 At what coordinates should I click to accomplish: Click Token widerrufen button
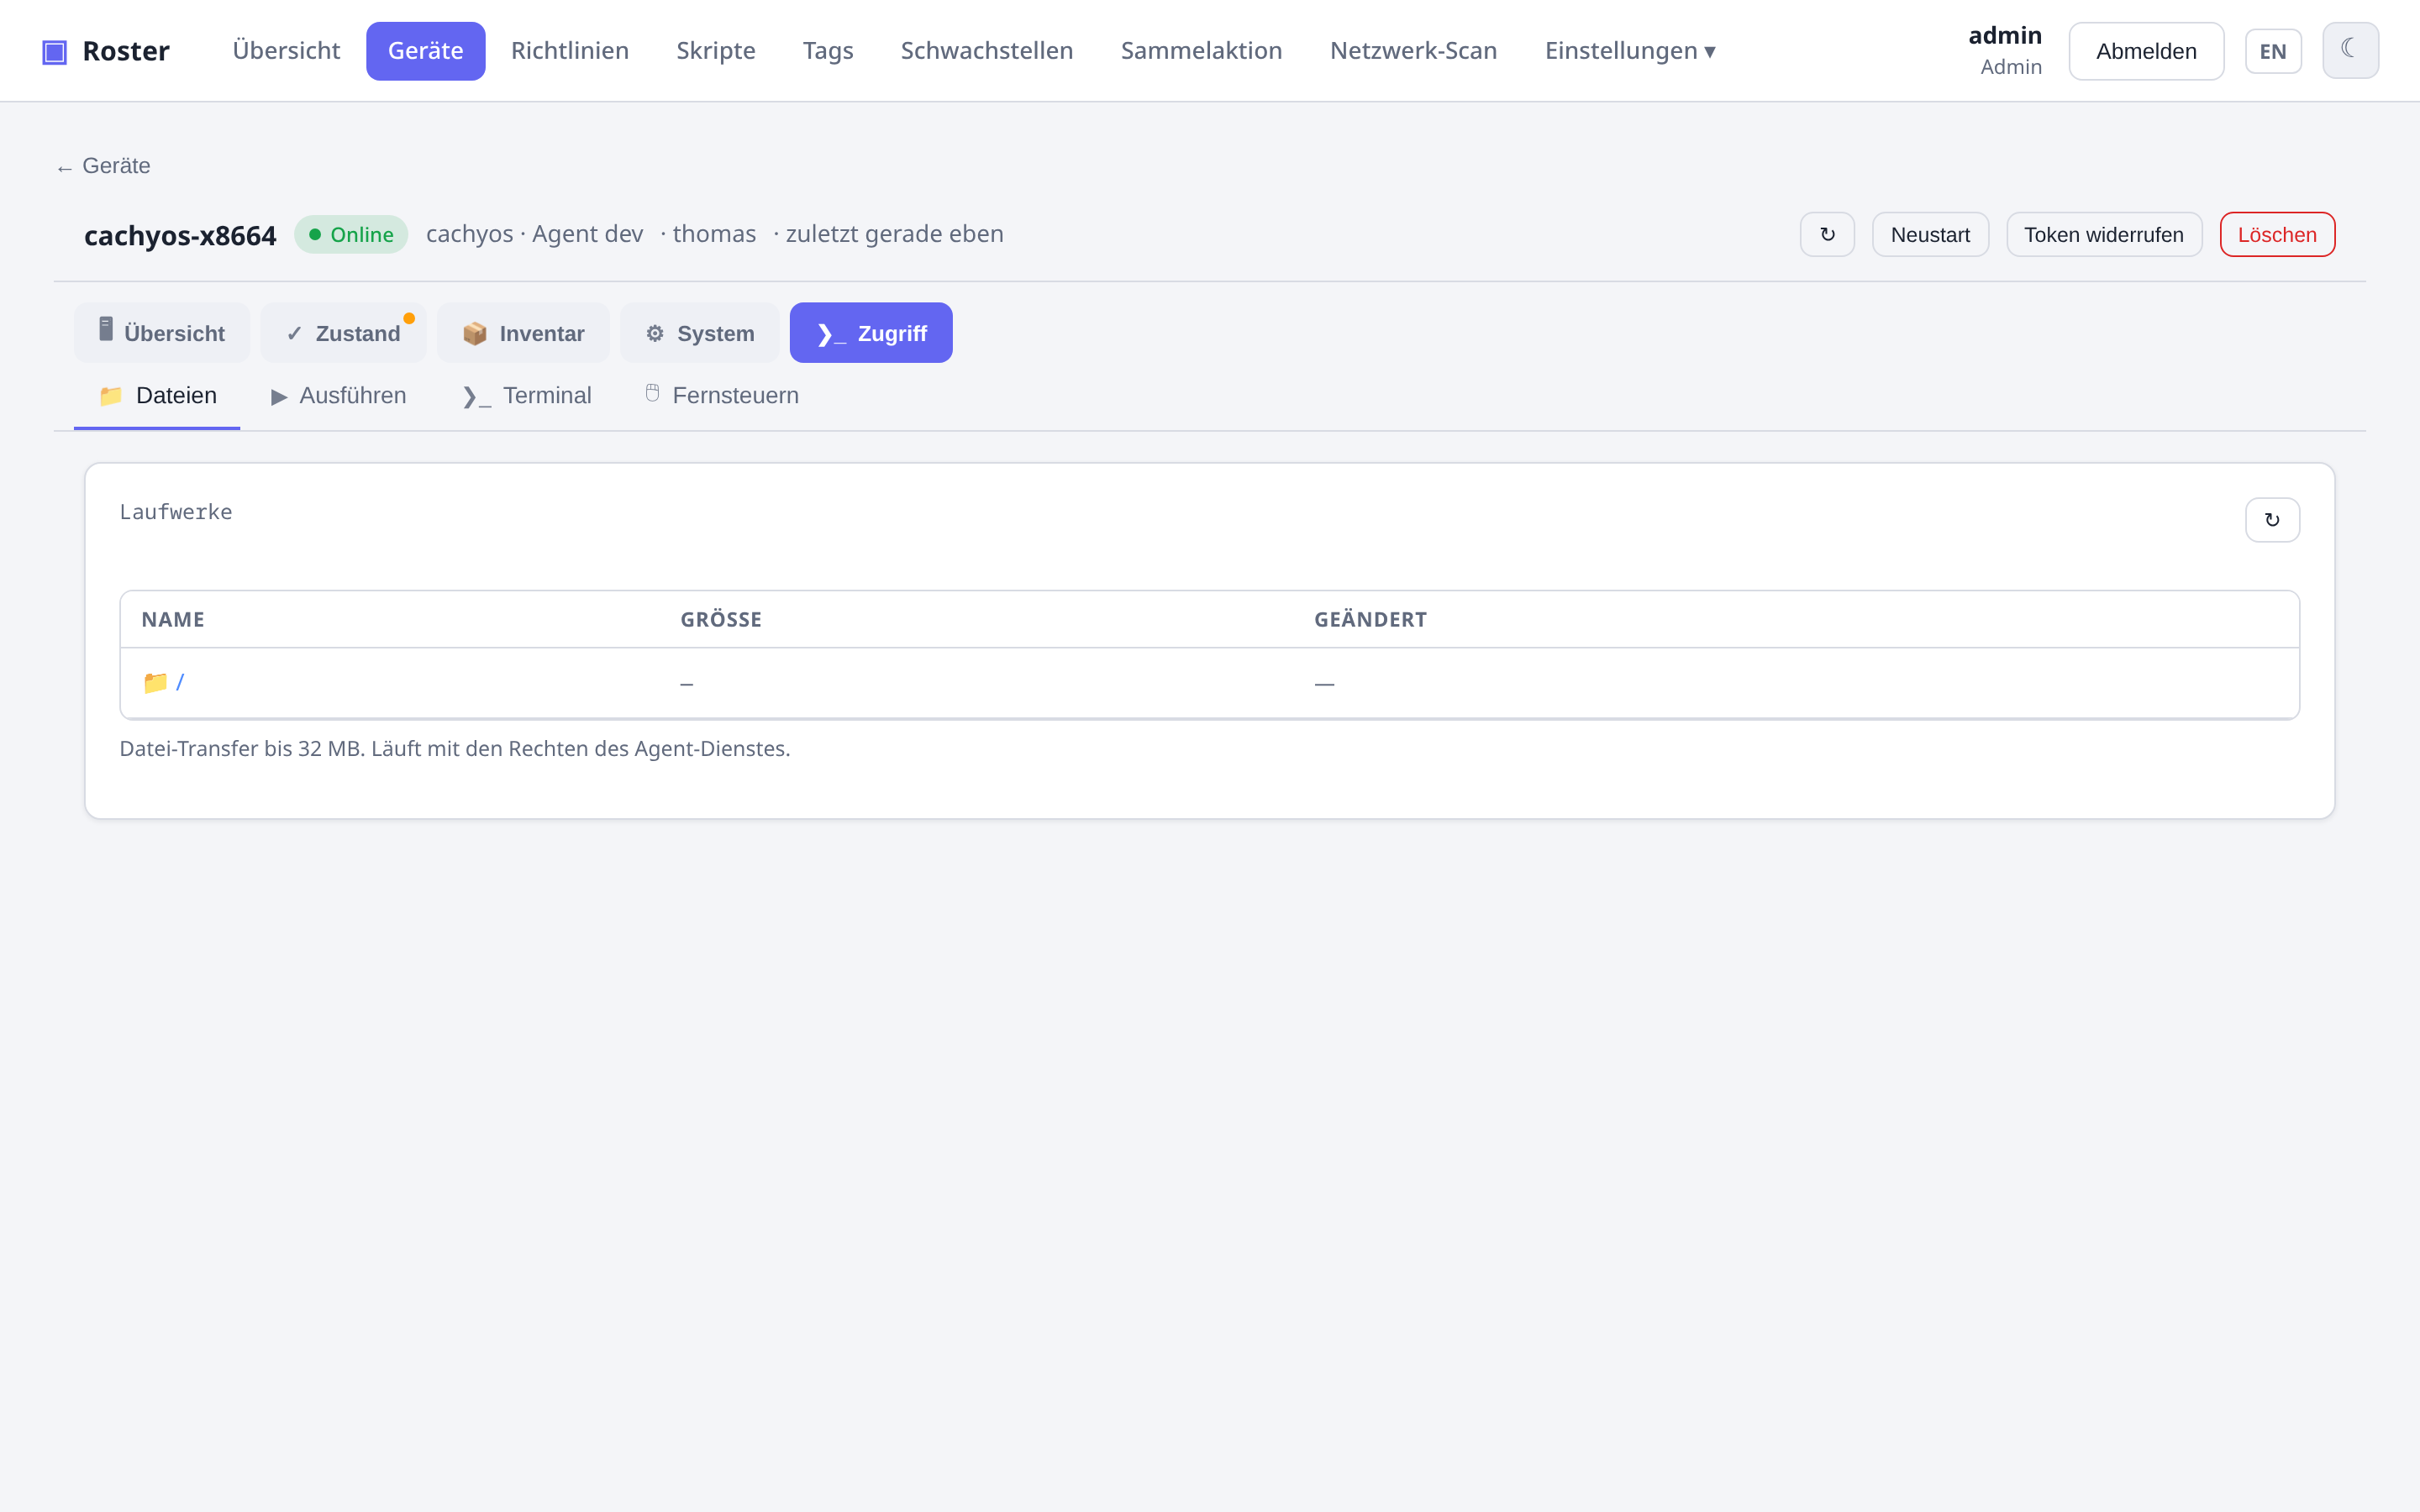(x=2104, y=234)
